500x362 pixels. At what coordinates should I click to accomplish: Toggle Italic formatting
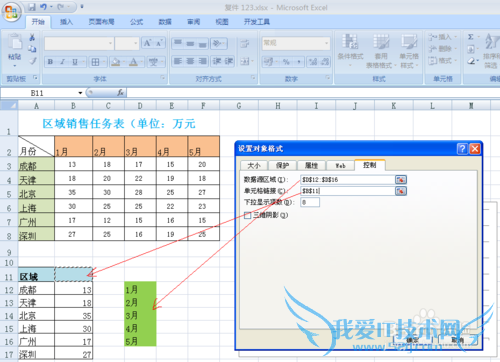(62, 62)
